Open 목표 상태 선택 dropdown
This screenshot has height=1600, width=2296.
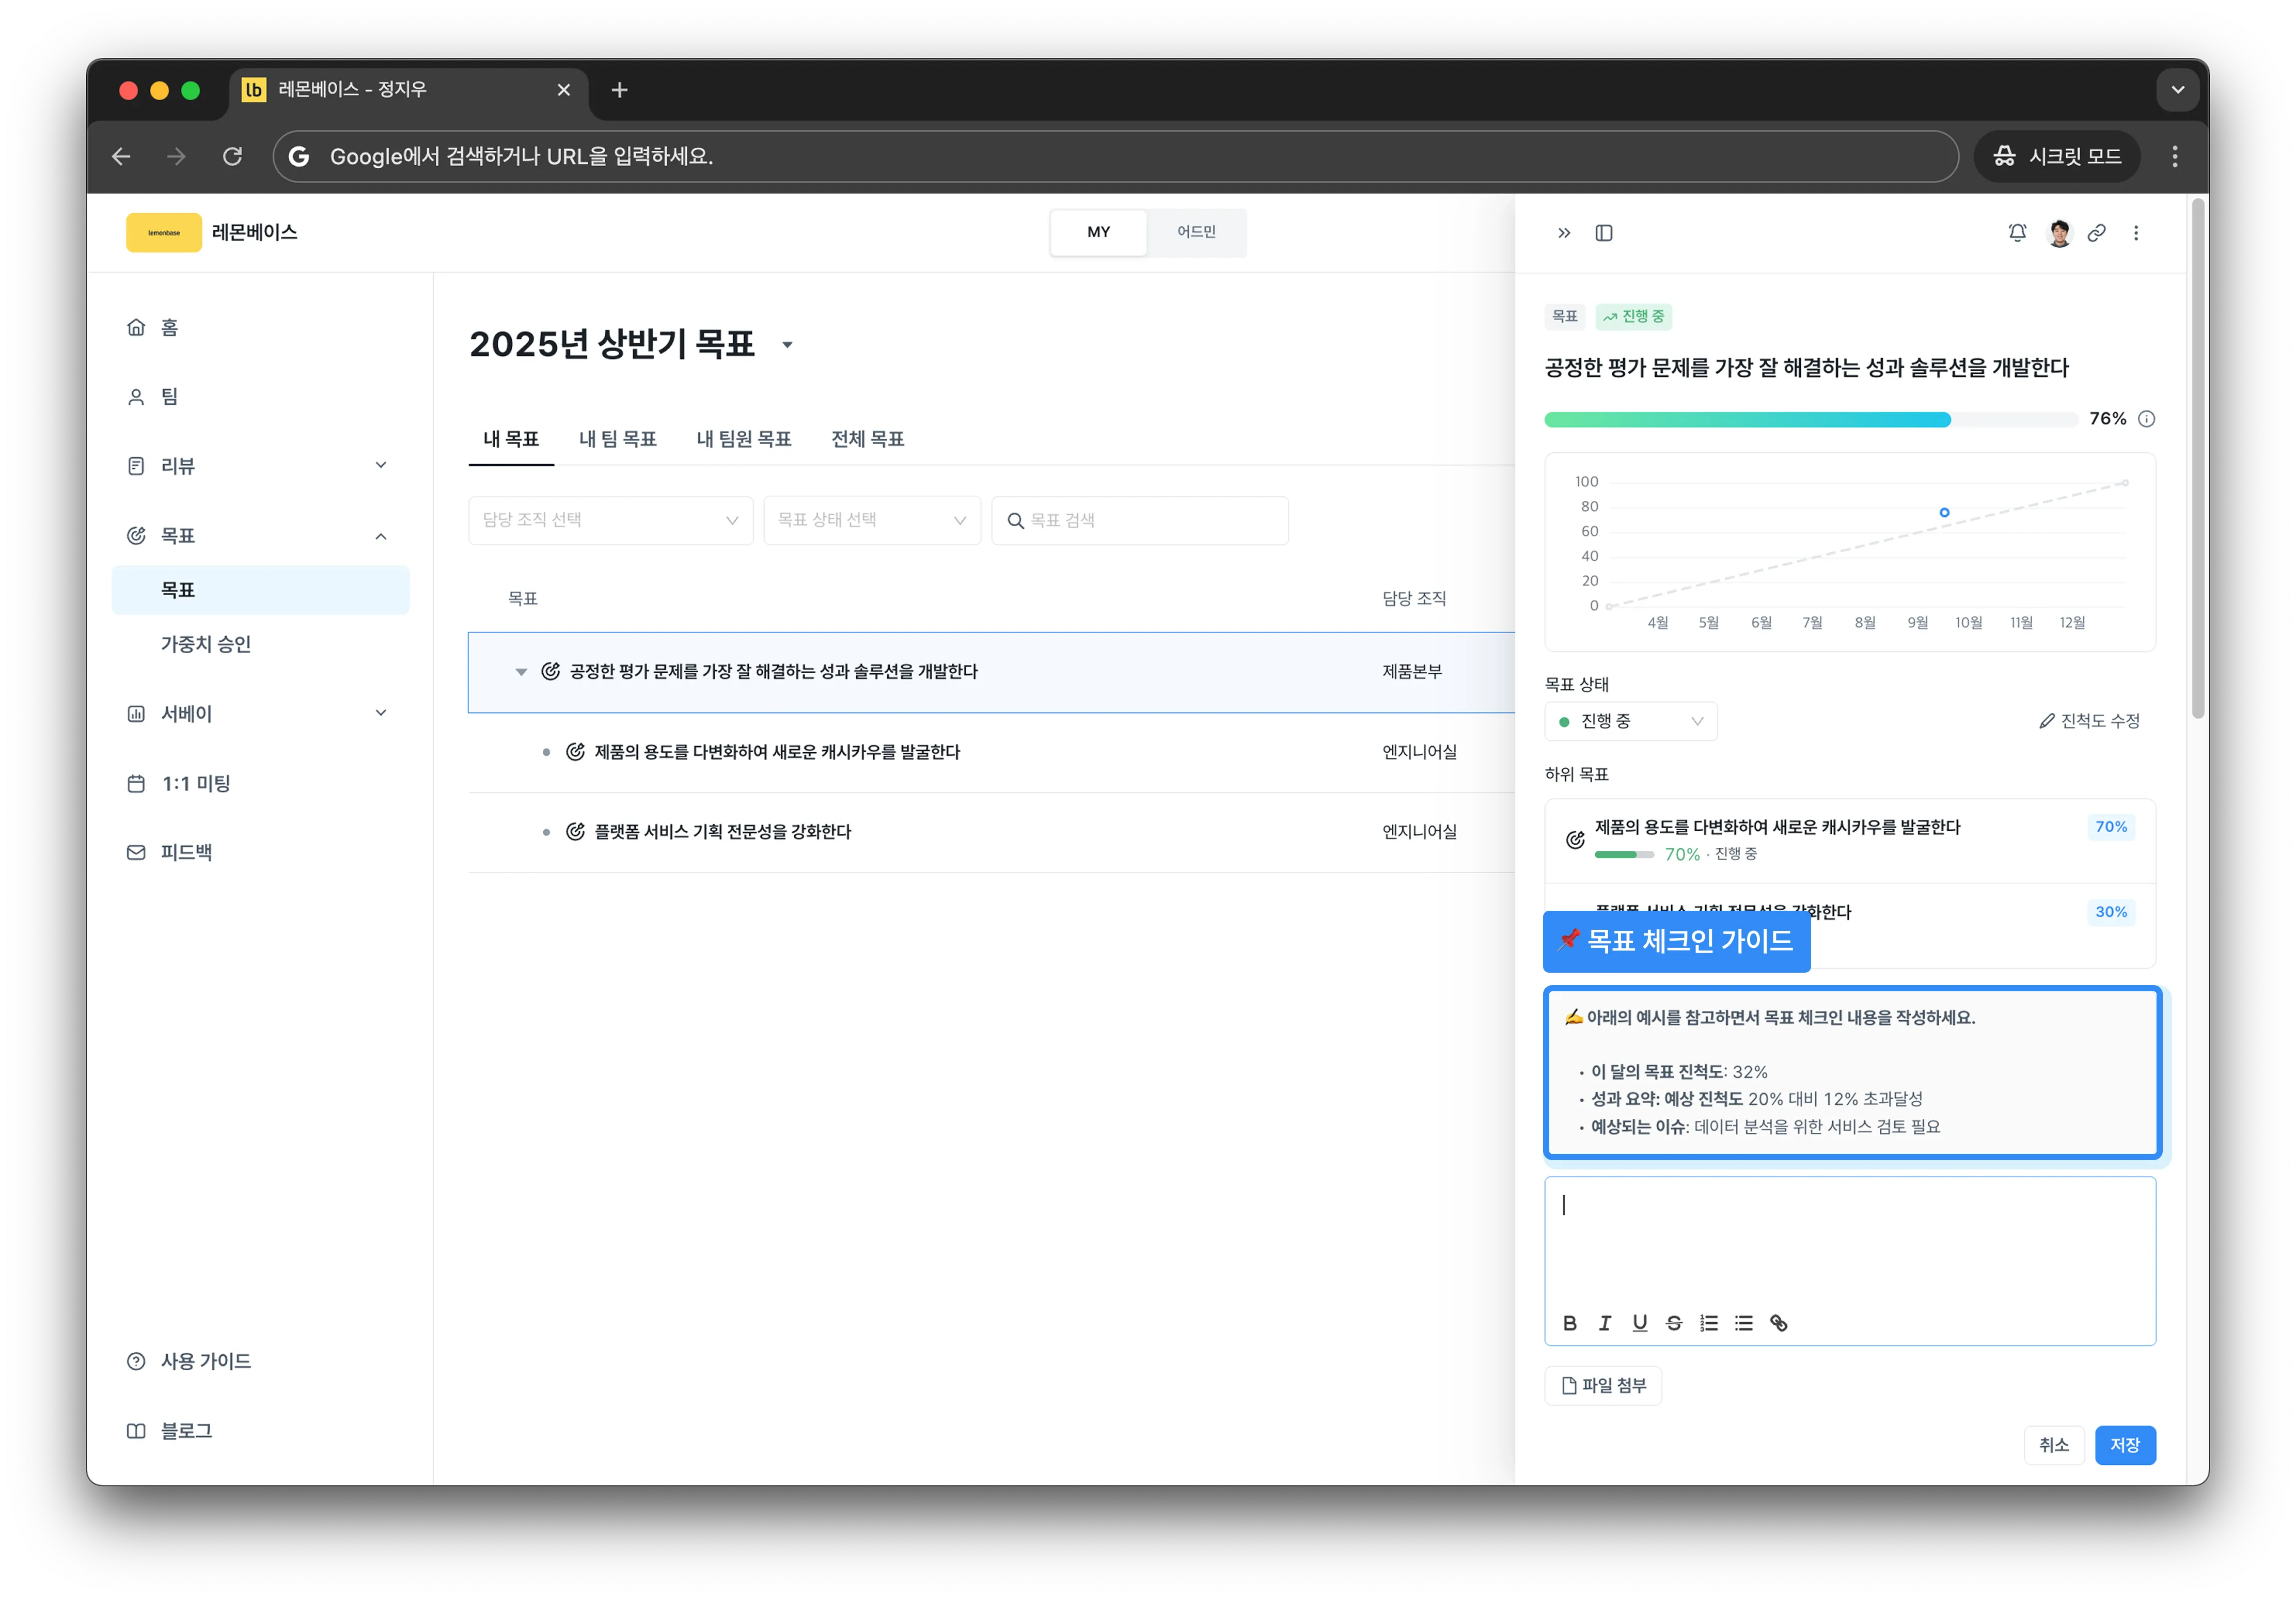pos(871,521)
